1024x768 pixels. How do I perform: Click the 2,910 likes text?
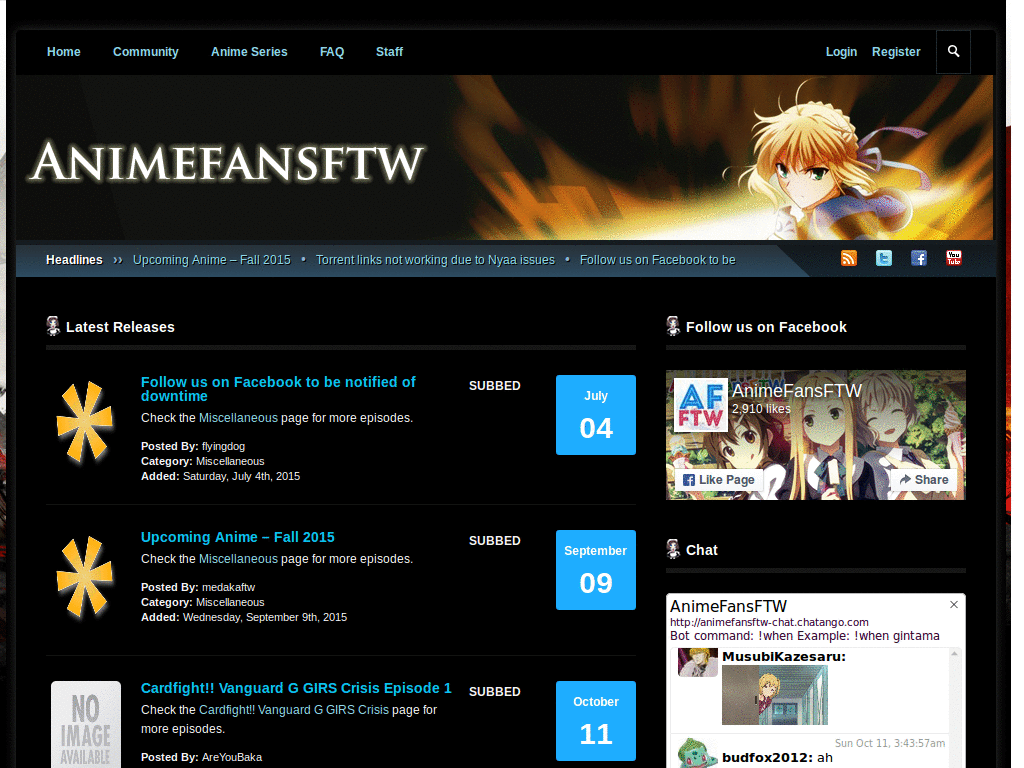(x=761, y=409)
